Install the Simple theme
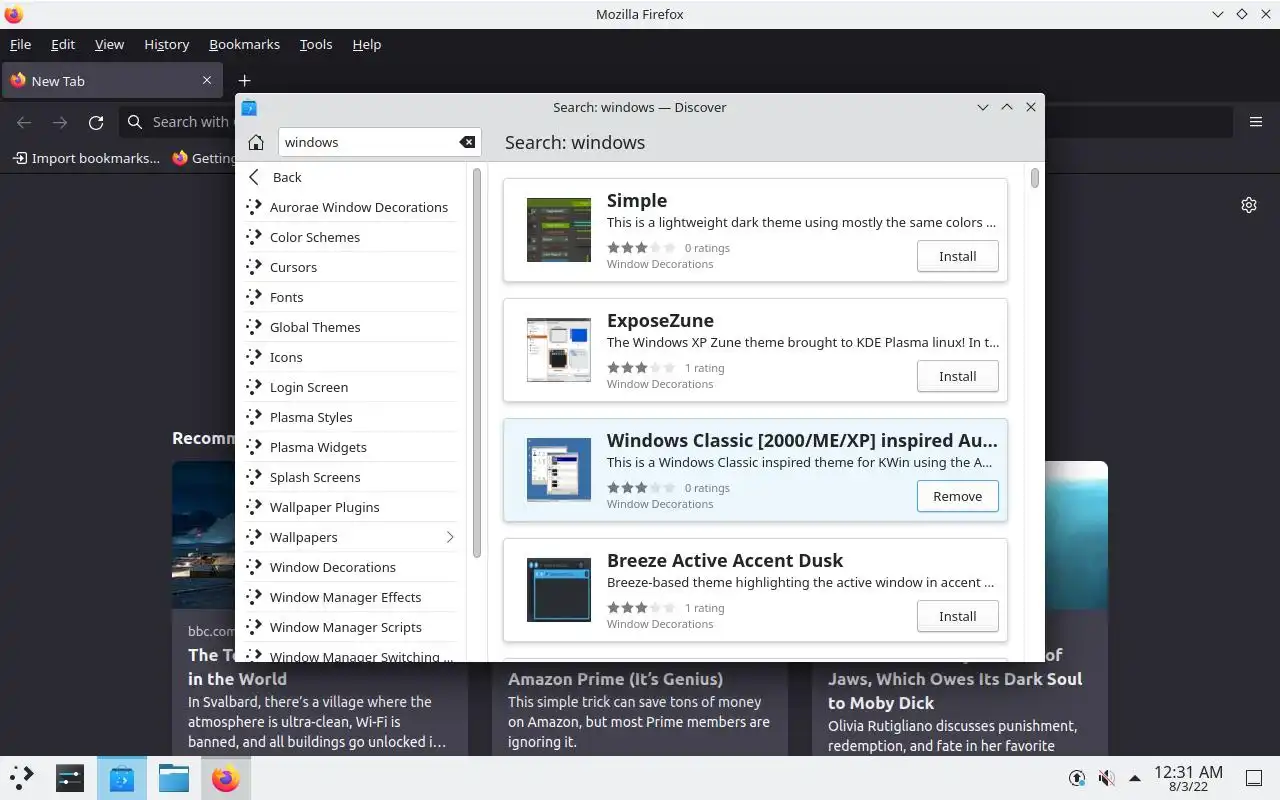The width and height of the screenshot is (1280, 800). coord(957,256)
